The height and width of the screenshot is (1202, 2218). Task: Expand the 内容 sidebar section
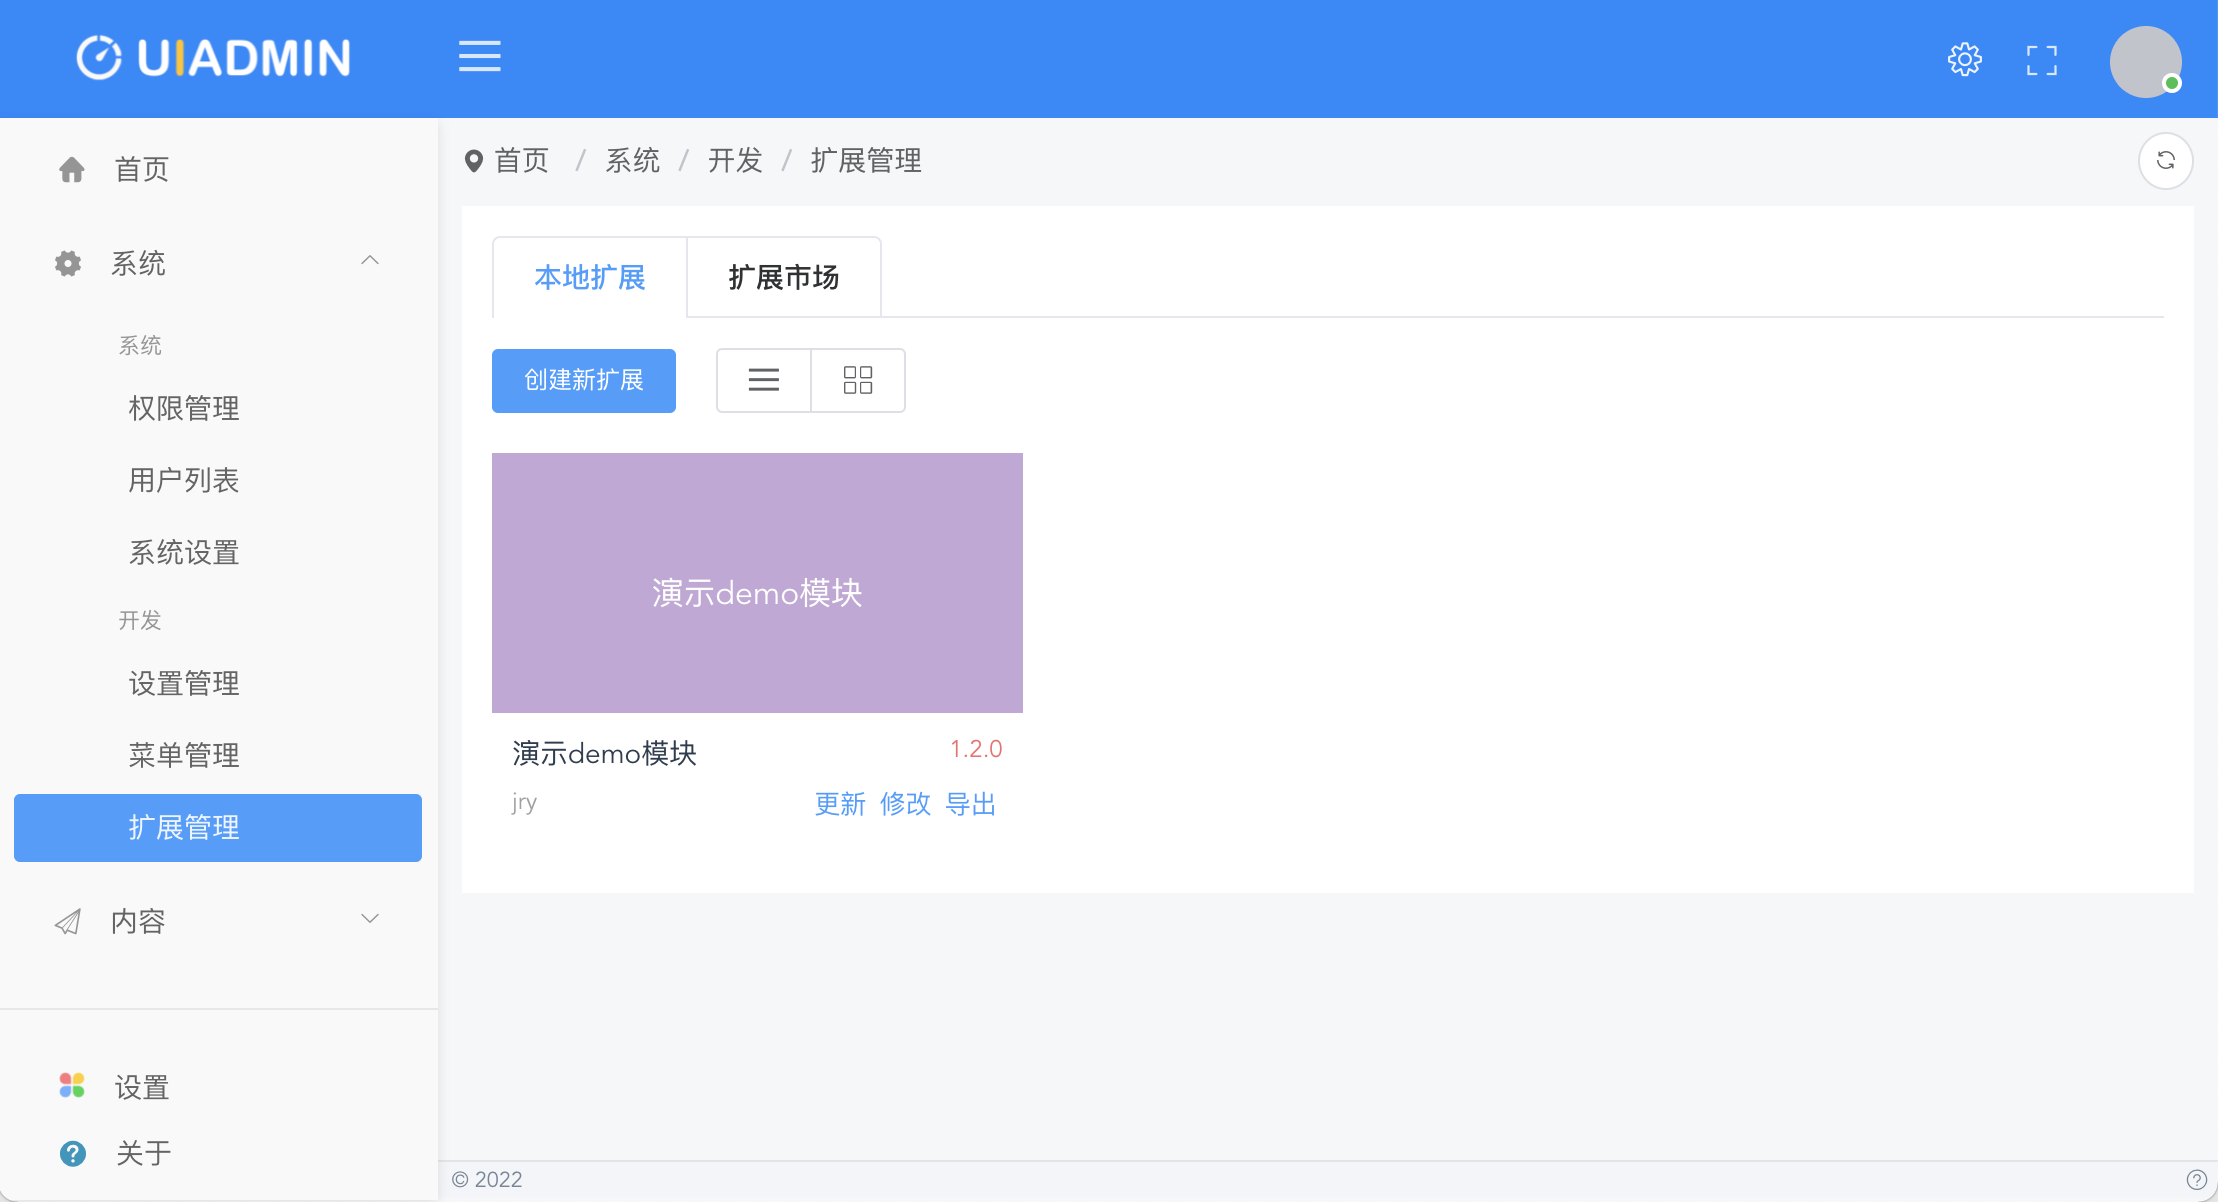coord(369,919)
